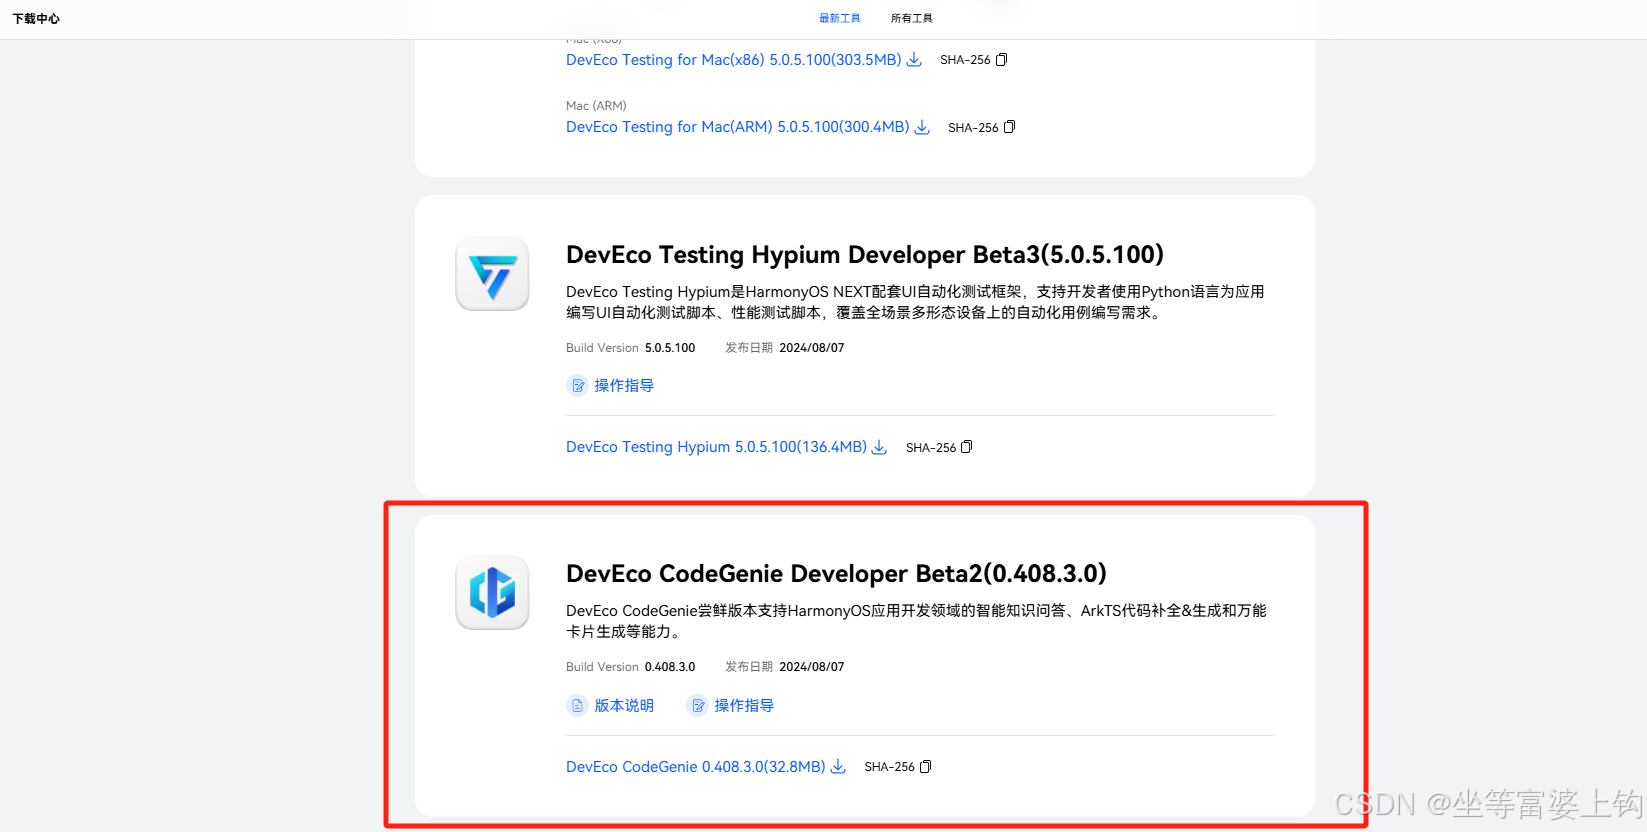Copy SHA-256 for Hypium package
Screen dimensions: 1647x832
pyautogui.click(x=966, y=447)
